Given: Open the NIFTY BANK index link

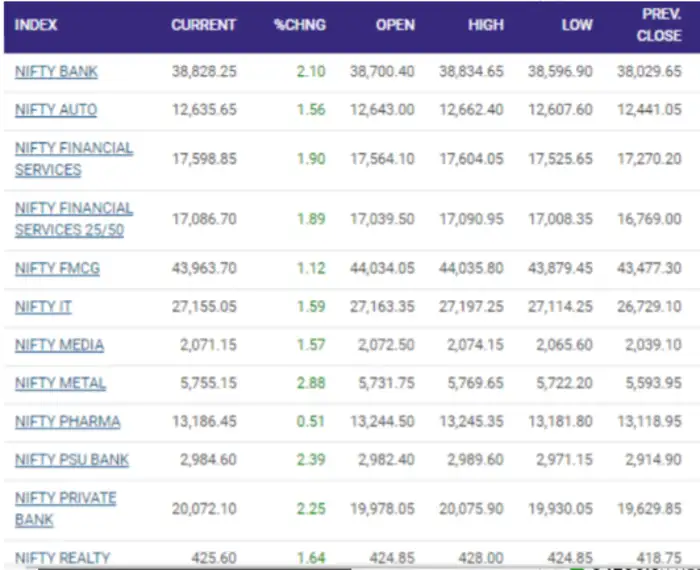Looking at the screenshot, I should [56, 72].
